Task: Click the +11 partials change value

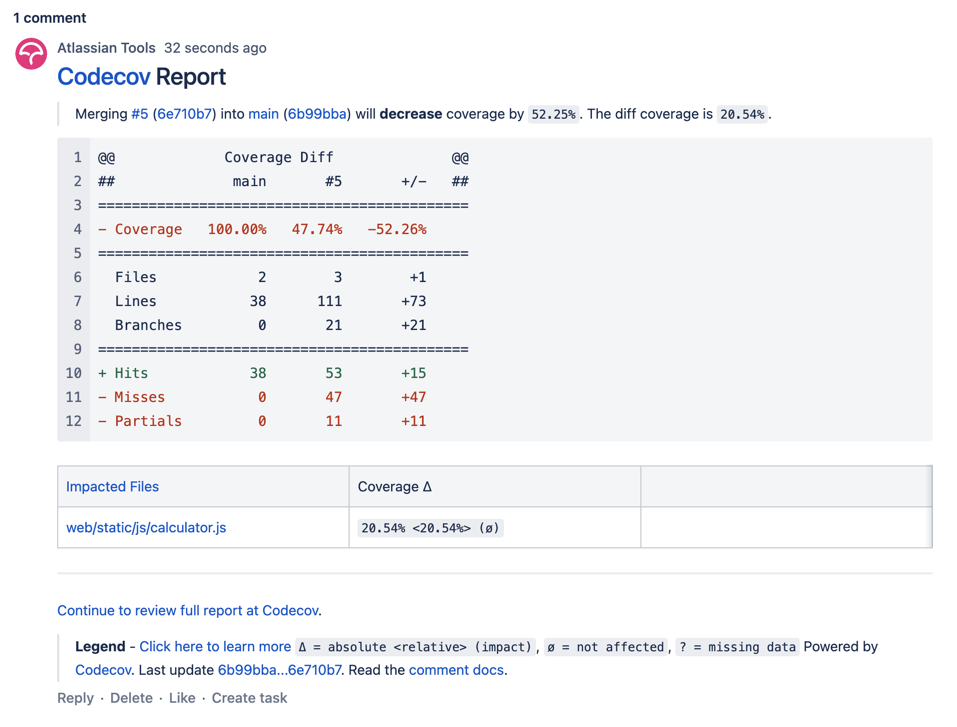Action: (x=414, y=421)
